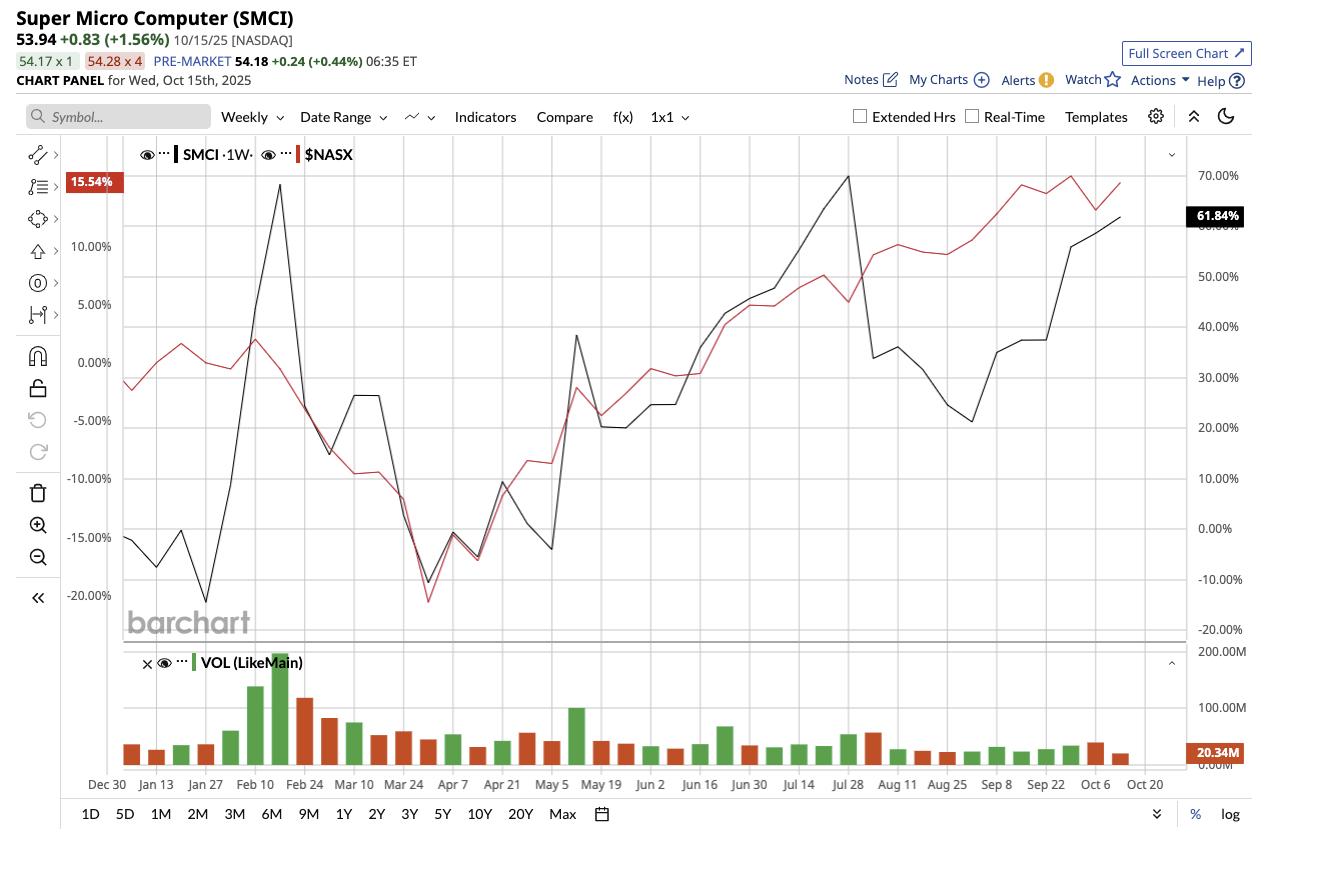1324x888 pixels.
Task: Open the Indicators menu
Action: (x=485, y=117)
